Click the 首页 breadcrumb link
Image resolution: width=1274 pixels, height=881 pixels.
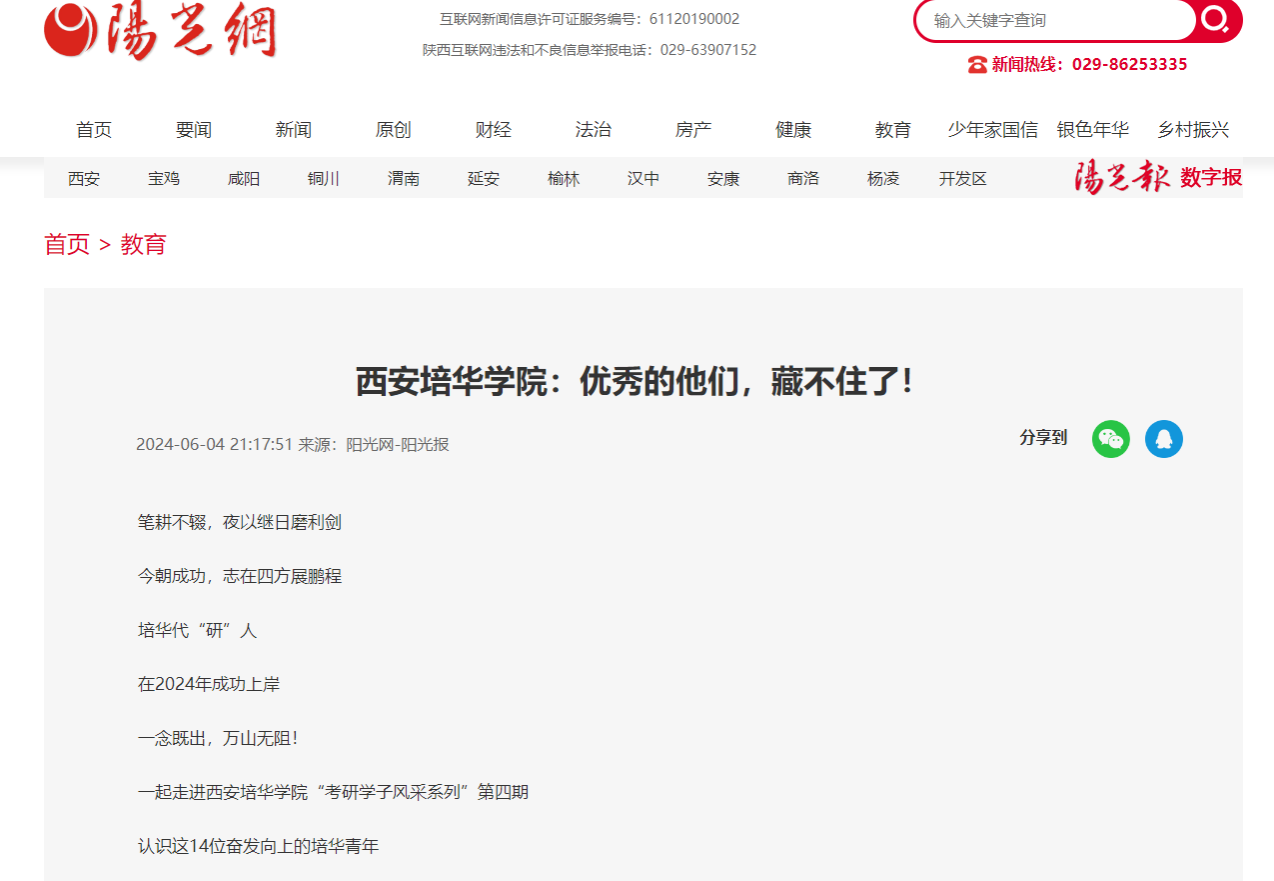(x=67, y=244)
